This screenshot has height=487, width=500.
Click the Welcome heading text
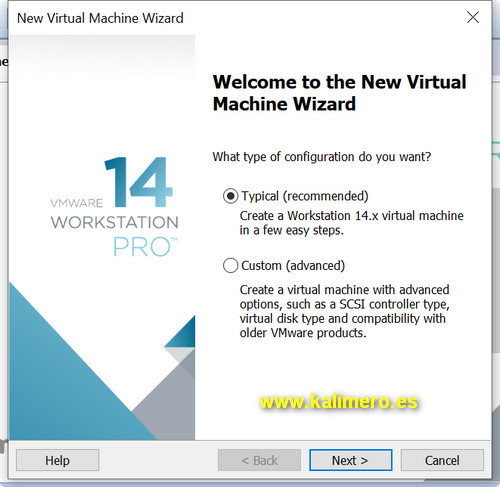[339, 93]
